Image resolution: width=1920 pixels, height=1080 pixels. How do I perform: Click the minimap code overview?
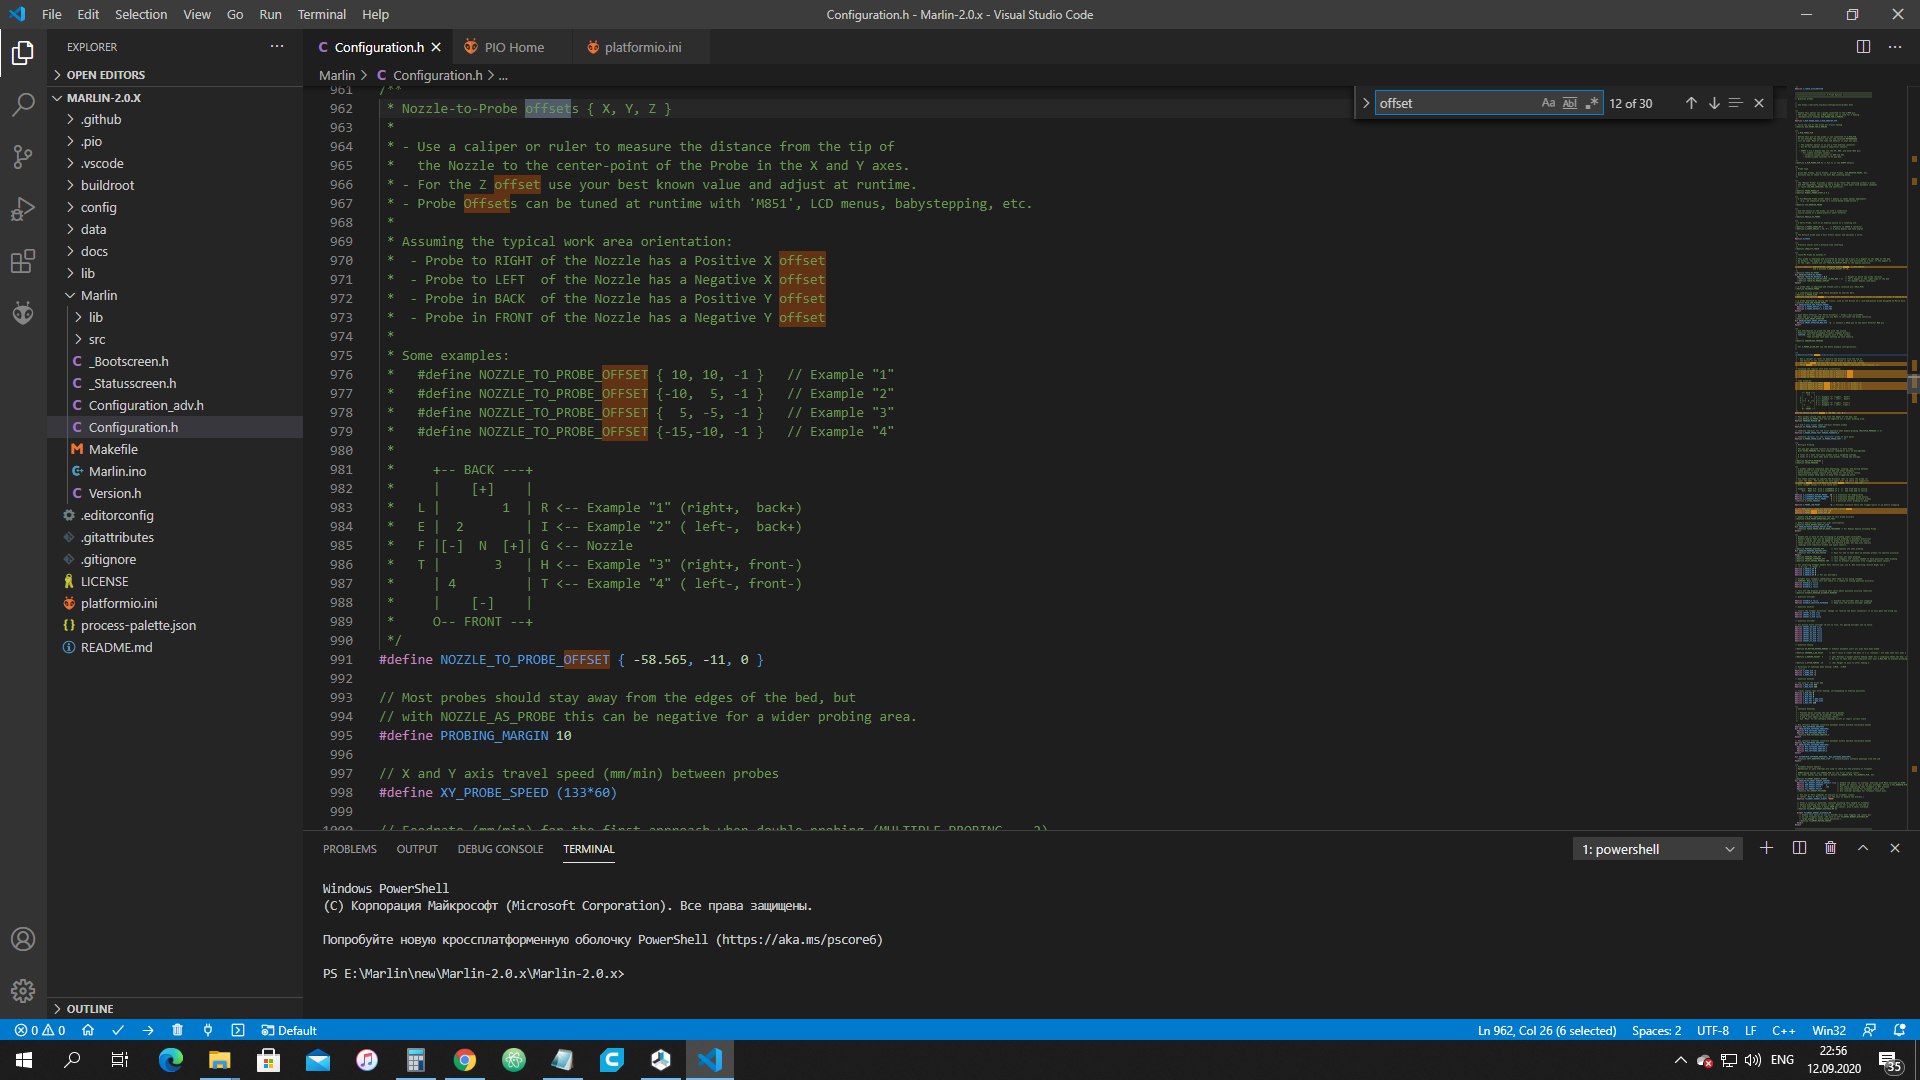tap(1850, 457)
